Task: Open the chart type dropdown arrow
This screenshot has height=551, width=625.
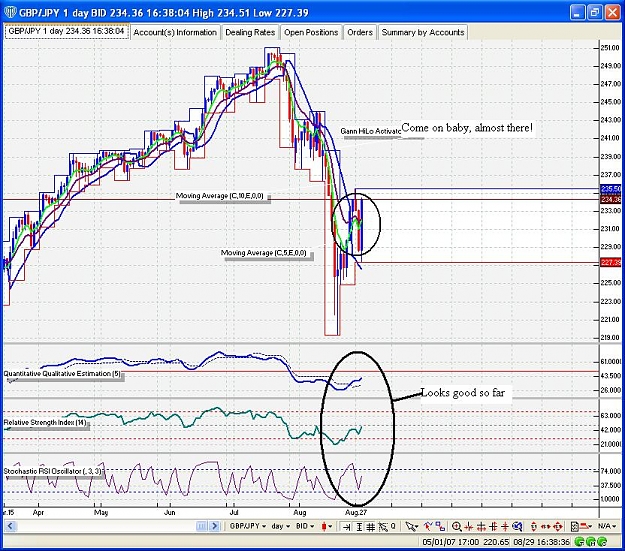Action: tap(330, 526)
